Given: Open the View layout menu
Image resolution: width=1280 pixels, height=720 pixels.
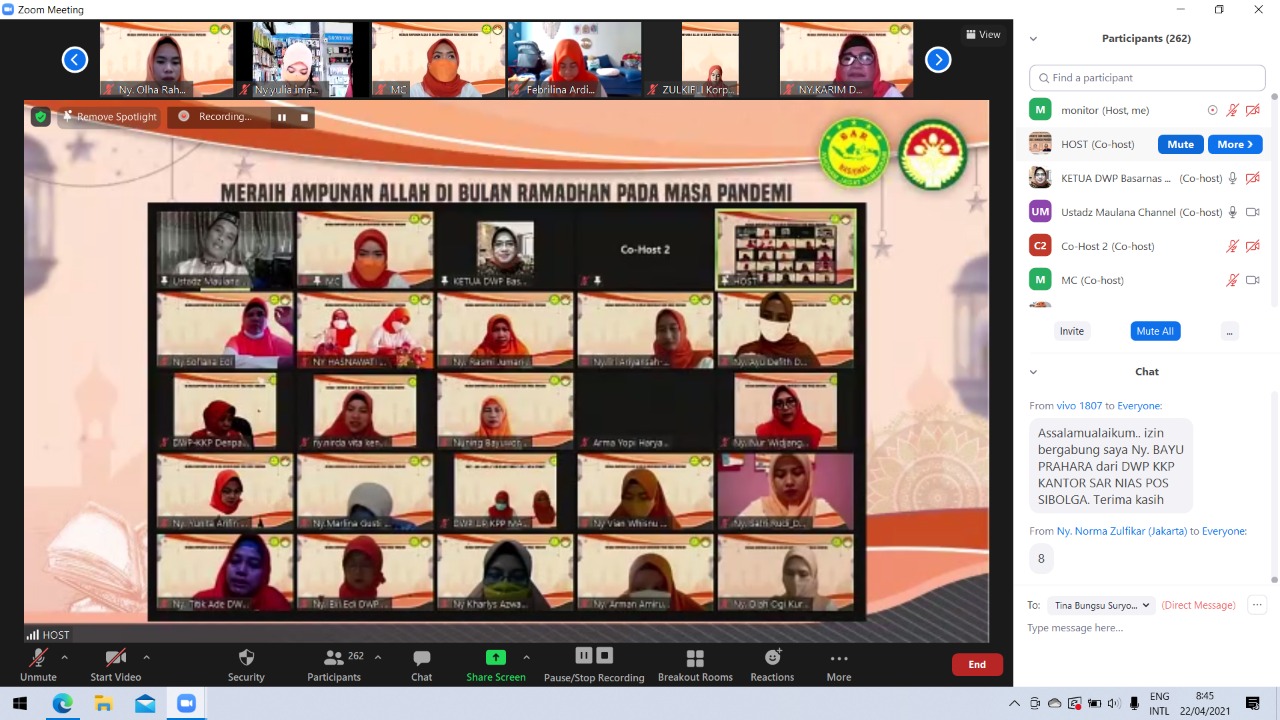Looking at the screenshot, I should (x=983, y=35).
